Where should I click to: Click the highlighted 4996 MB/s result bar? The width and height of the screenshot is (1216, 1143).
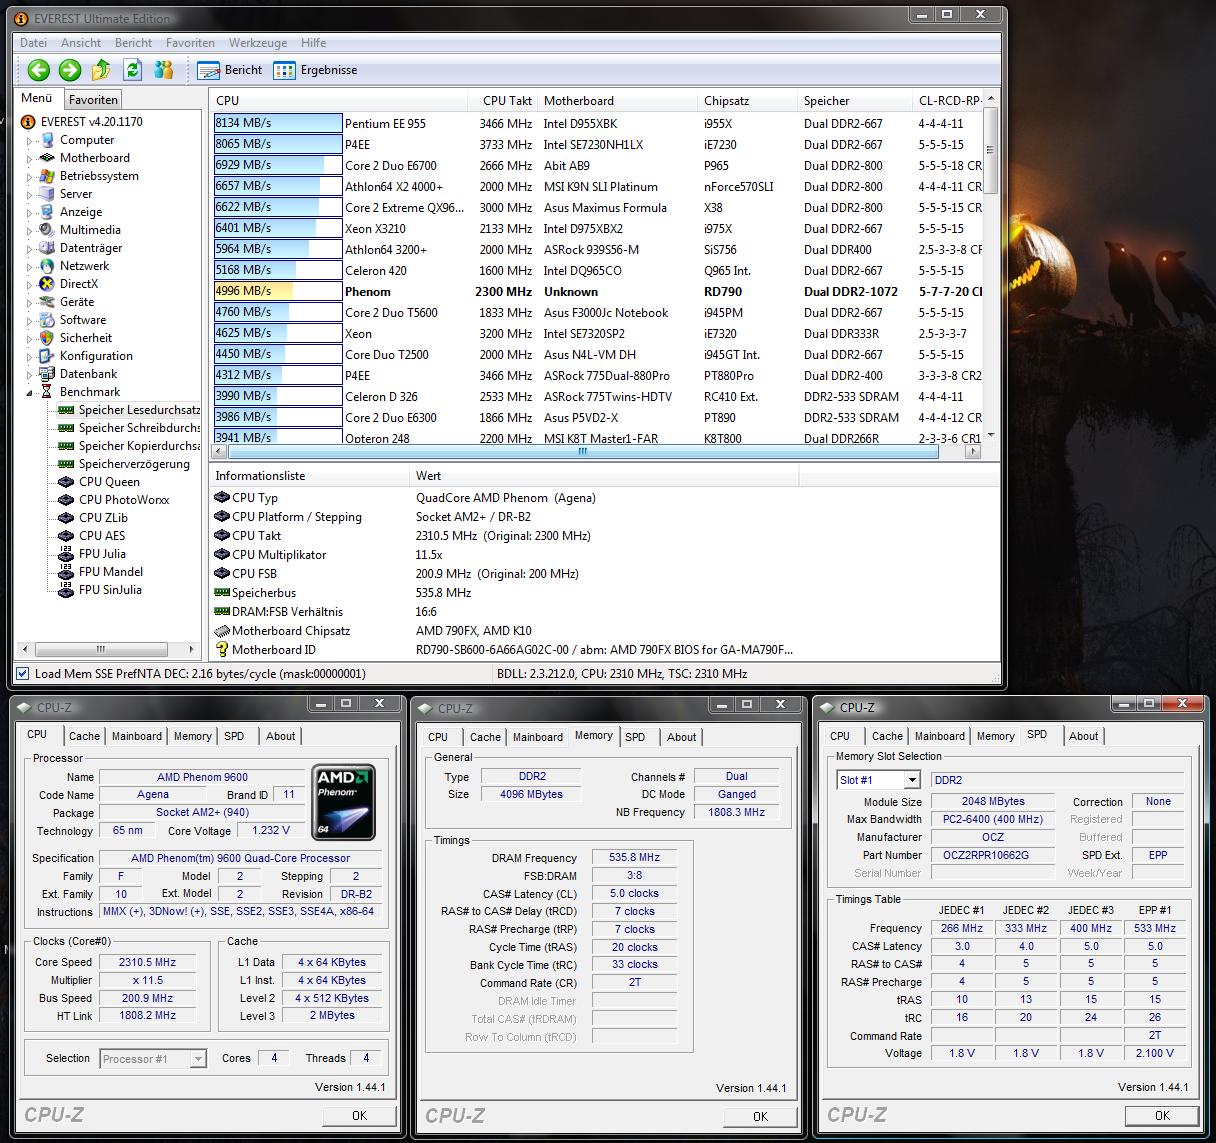[278, 291]
